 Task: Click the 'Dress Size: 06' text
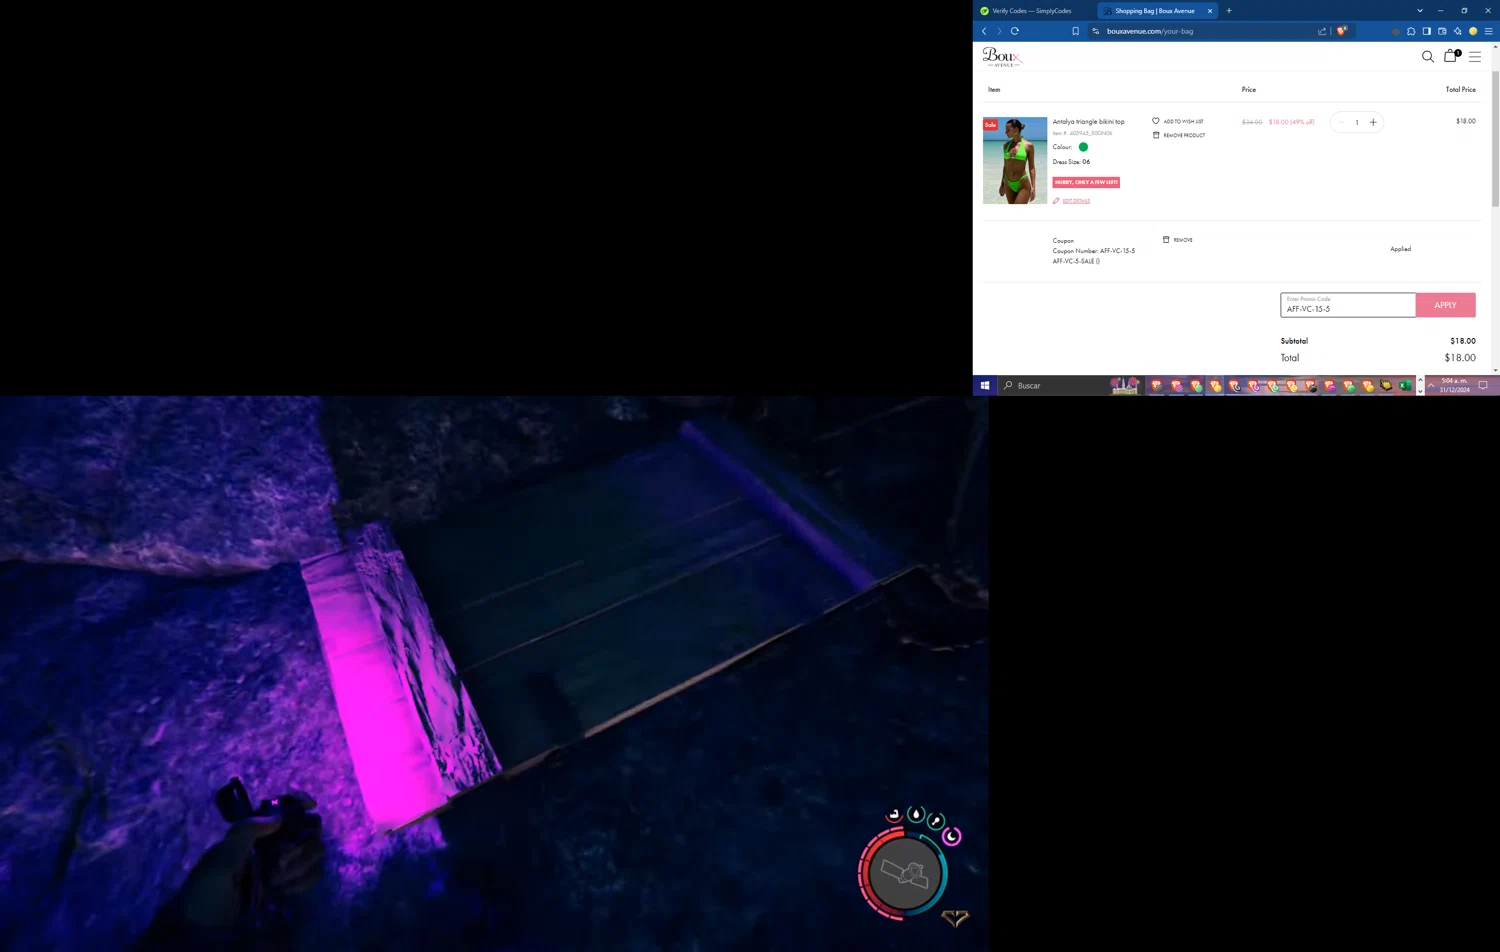click(x=1071, y=162)
